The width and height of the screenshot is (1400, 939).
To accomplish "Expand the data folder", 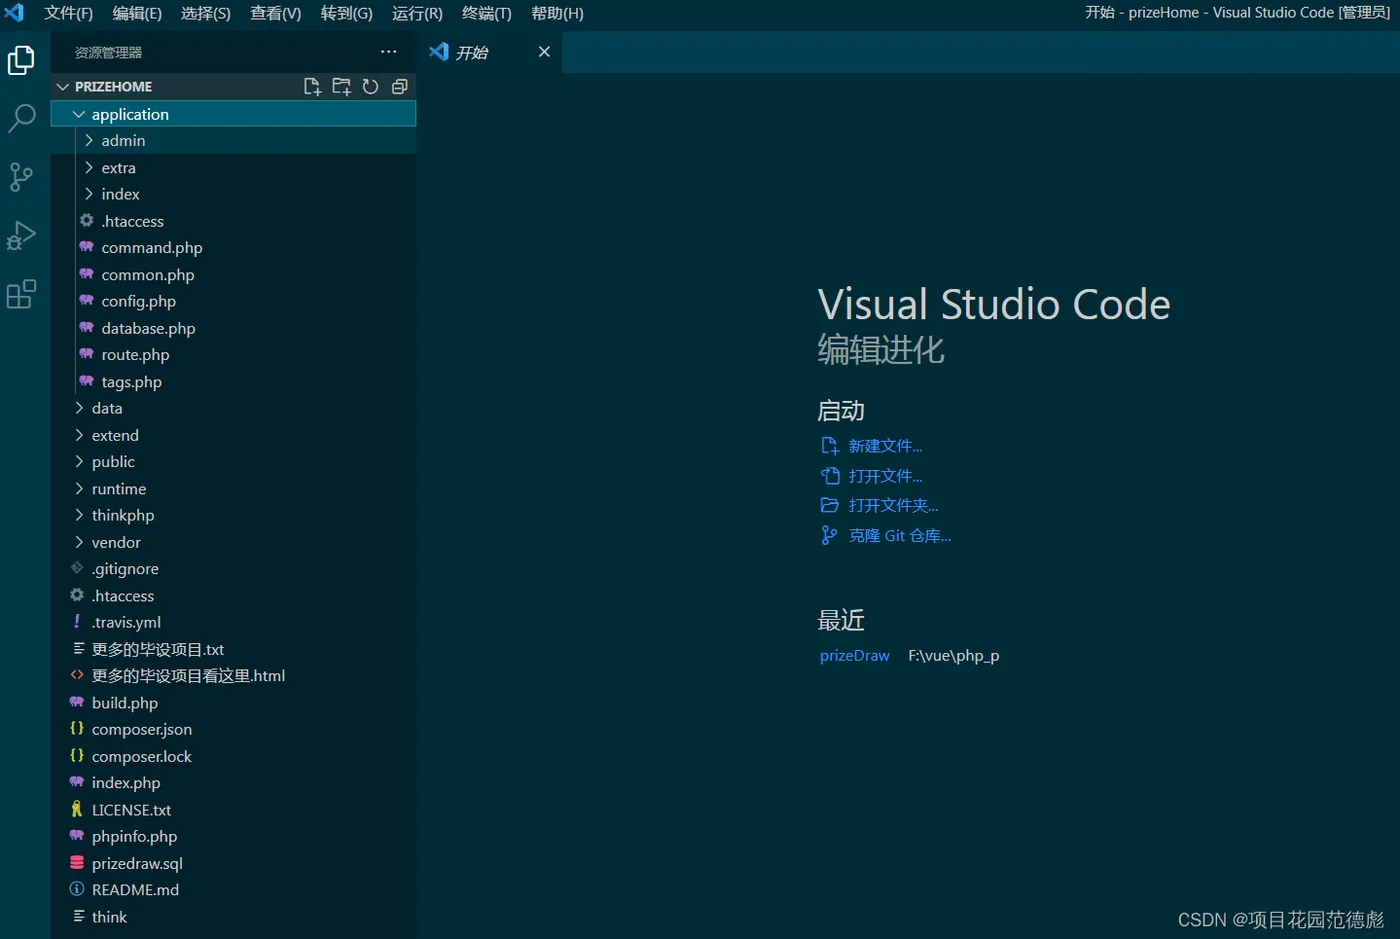I will pos(233,408).
